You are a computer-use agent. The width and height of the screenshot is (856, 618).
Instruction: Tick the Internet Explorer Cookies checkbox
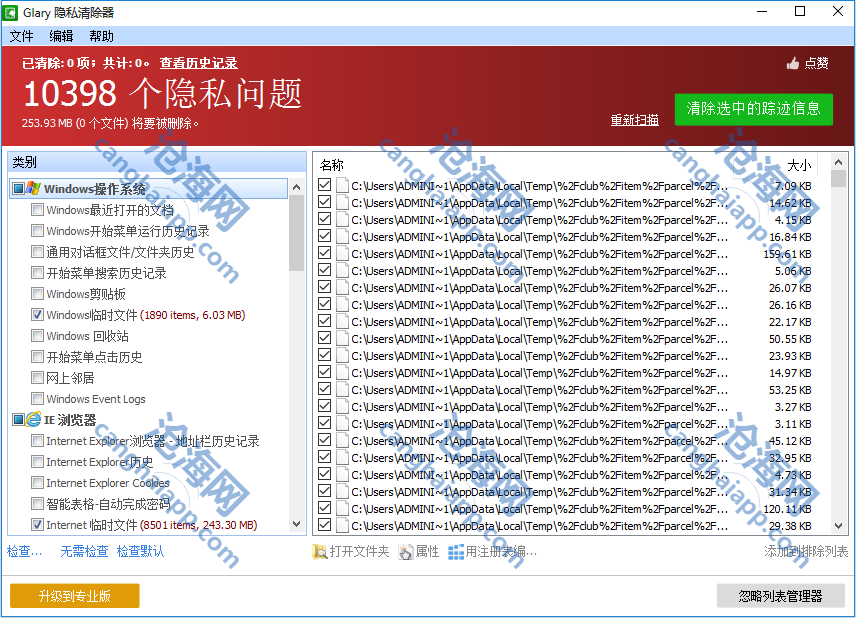[37, 483]
